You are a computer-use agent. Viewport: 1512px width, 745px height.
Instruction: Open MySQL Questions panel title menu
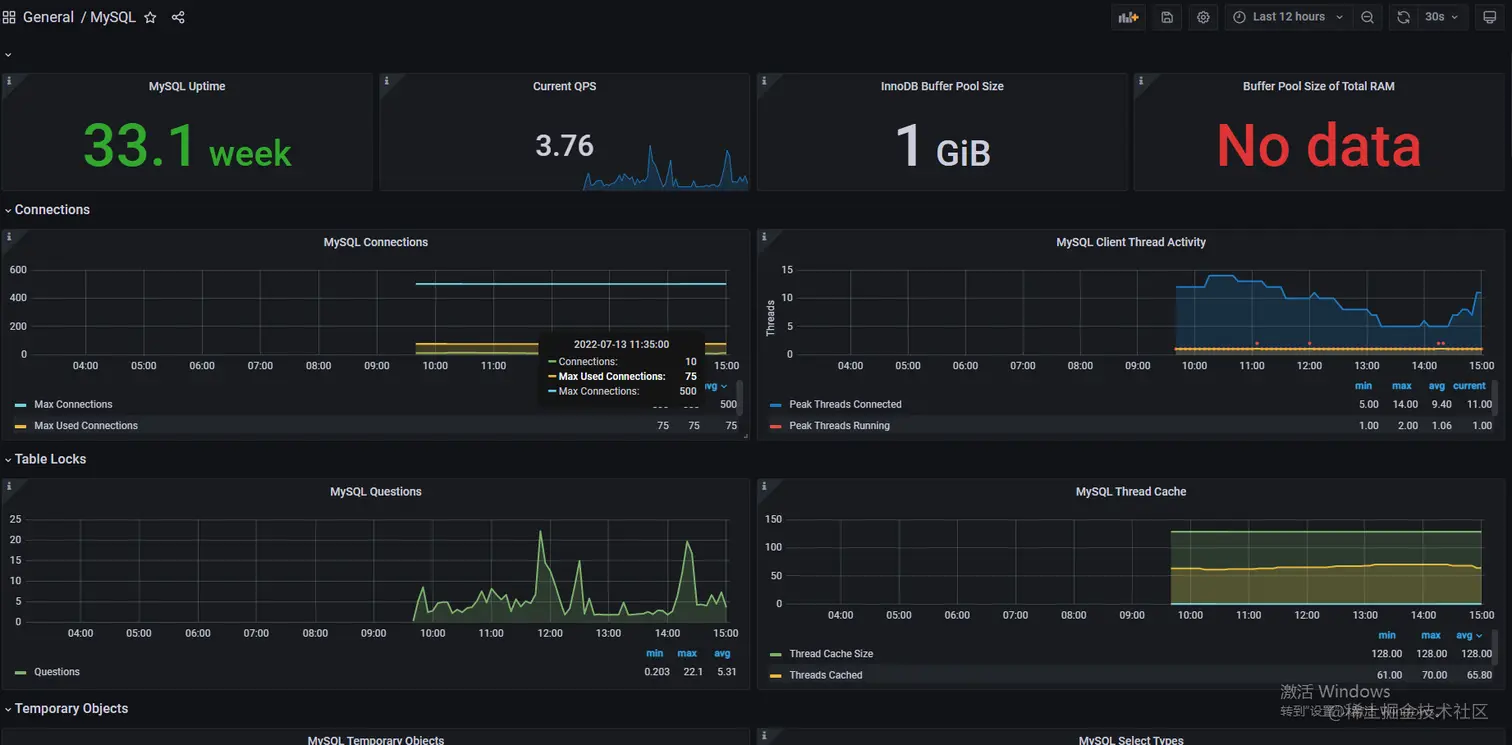[375, 491]
